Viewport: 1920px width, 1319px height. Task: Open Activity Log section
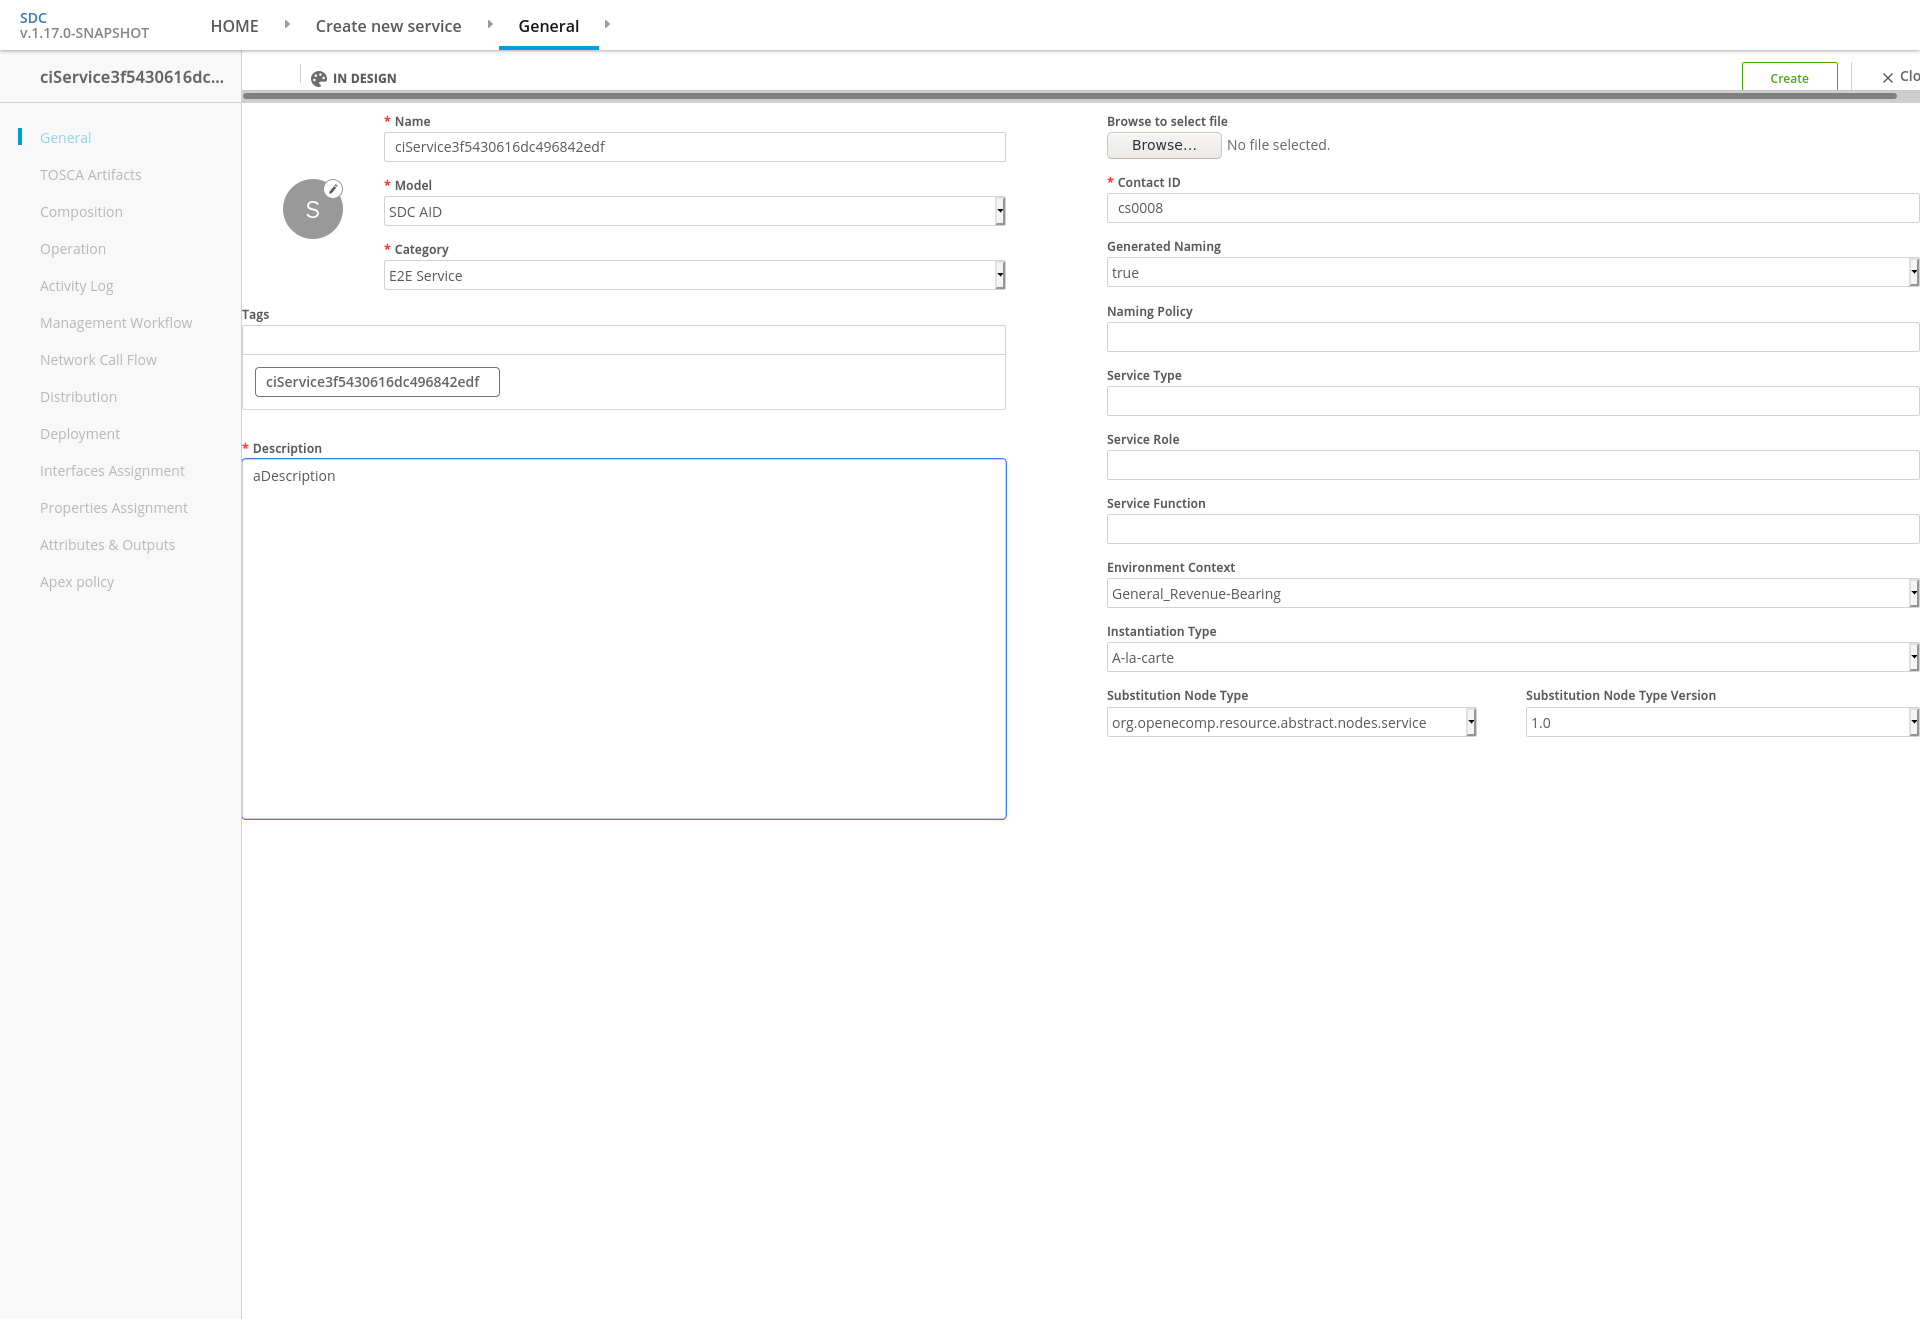77,286
